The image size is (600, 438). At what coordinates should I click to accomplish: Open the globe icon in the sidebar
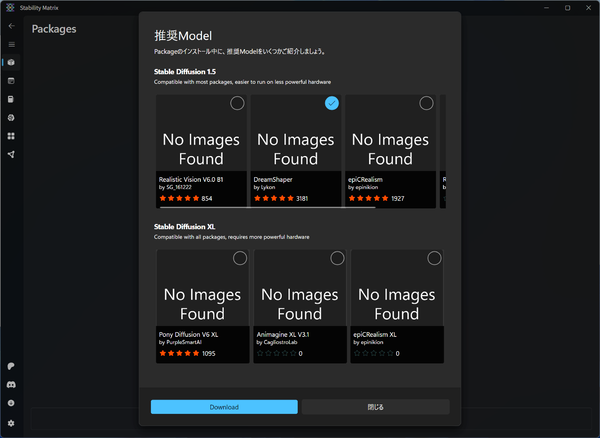[x=11, y=118]
